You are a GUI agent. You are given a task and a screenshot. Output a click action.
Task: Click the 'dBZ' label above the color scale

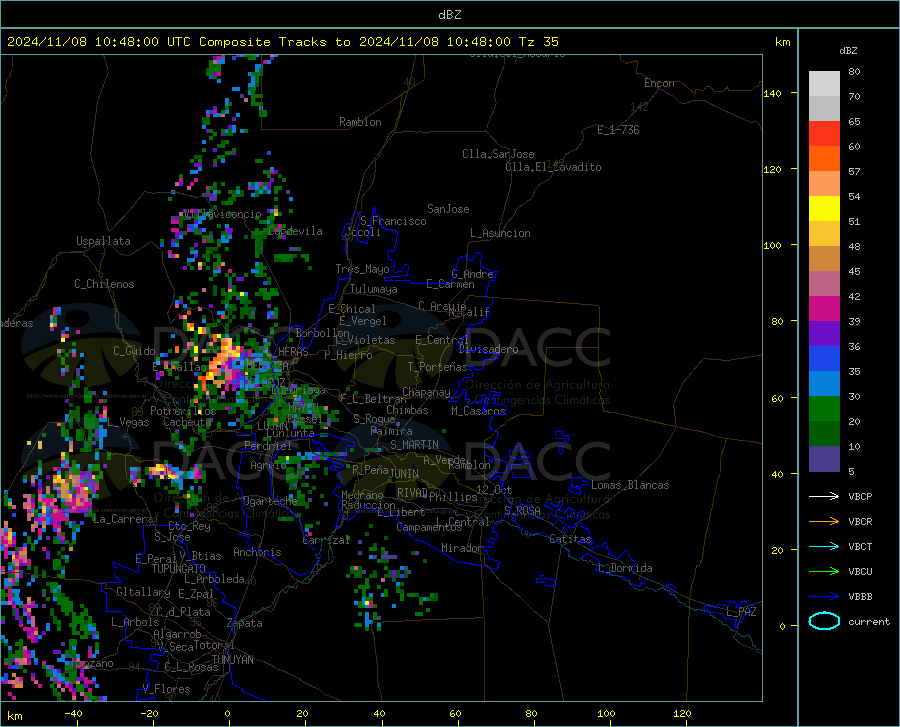coord(848,50)
